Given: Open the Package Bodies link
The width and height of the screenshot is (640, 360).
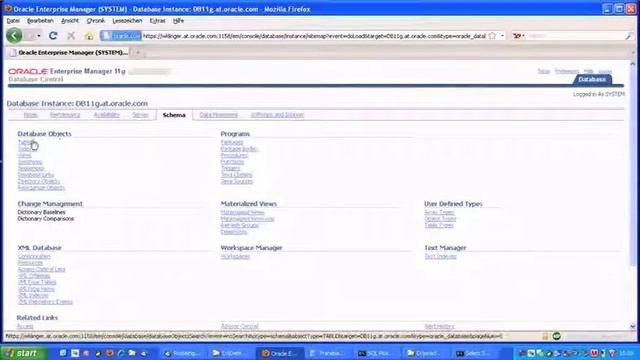Looking at the screenshot, I should [x=239, y=149].
